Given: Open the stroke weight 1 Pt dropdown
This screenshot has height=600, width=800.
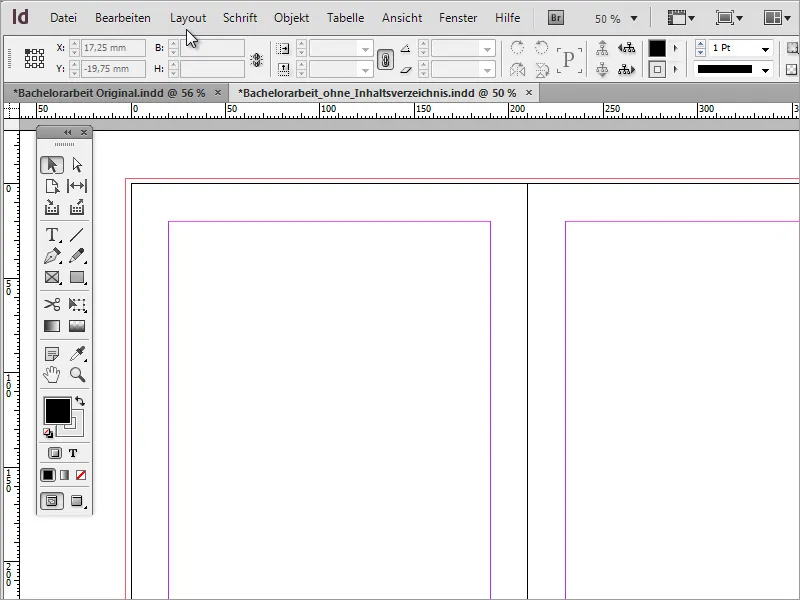Looking at the screenshot, I should tap(765, 49).
